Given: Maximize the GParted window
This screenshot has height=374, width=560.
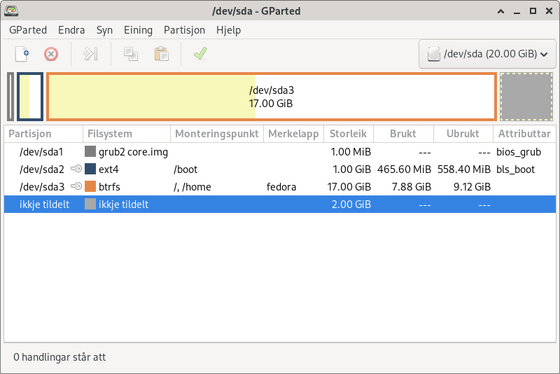Looking at the screenshot, I should [533, 11].
